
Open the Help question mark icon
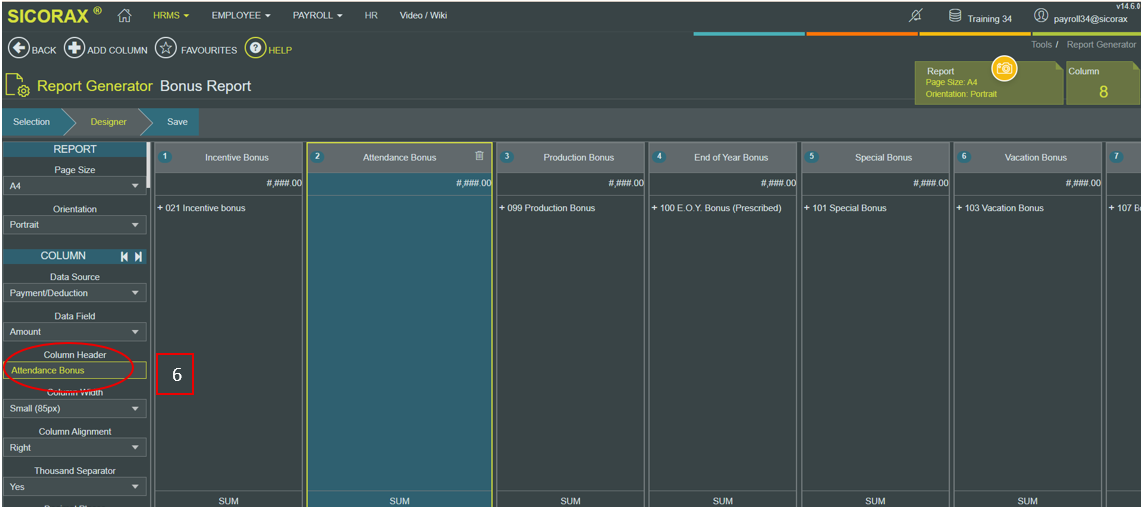click(x=255, y=49)
